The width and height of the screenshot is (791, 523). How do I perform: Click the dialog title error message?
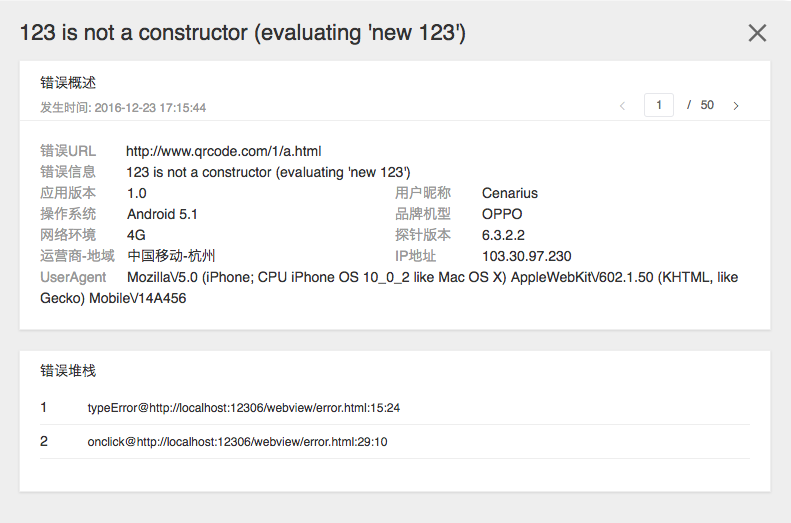243,33
